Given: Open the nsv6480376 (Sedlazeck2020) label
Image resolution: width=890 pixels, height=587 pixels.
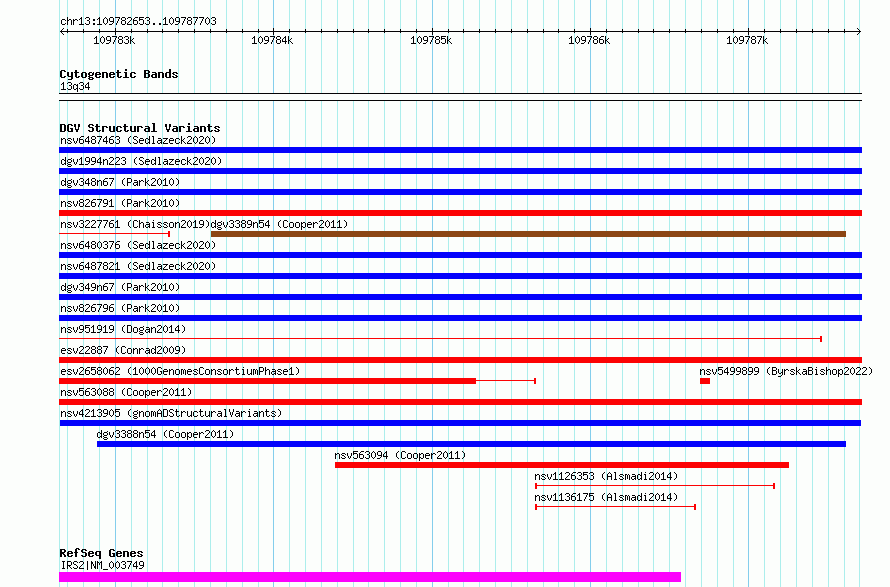Looking at the screenshot, I should pyautogui.click(x=138, y=245).
